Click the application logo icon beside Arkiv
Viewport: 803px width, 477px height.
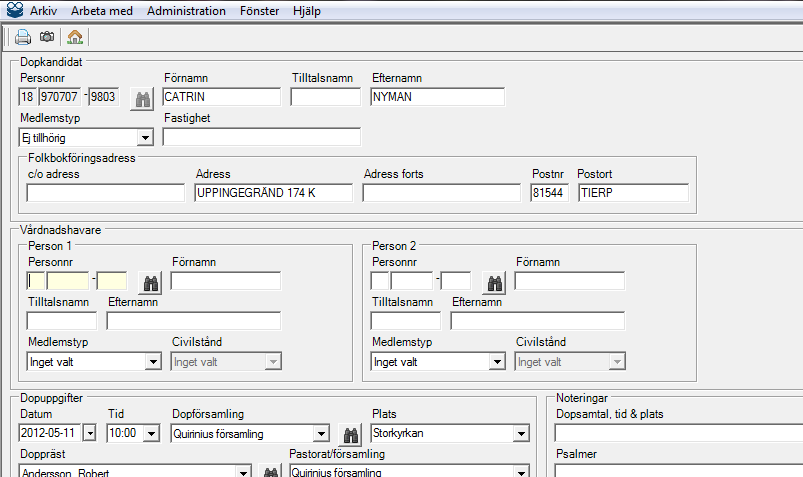[x=15, y=10]
